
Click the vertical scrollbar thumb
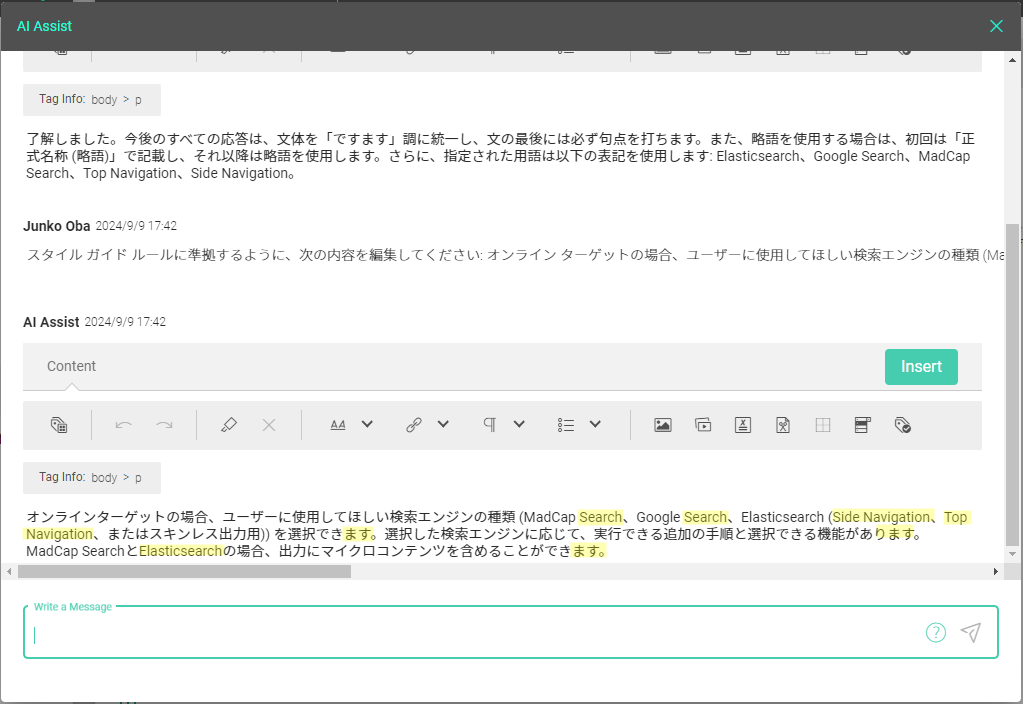1012,384
